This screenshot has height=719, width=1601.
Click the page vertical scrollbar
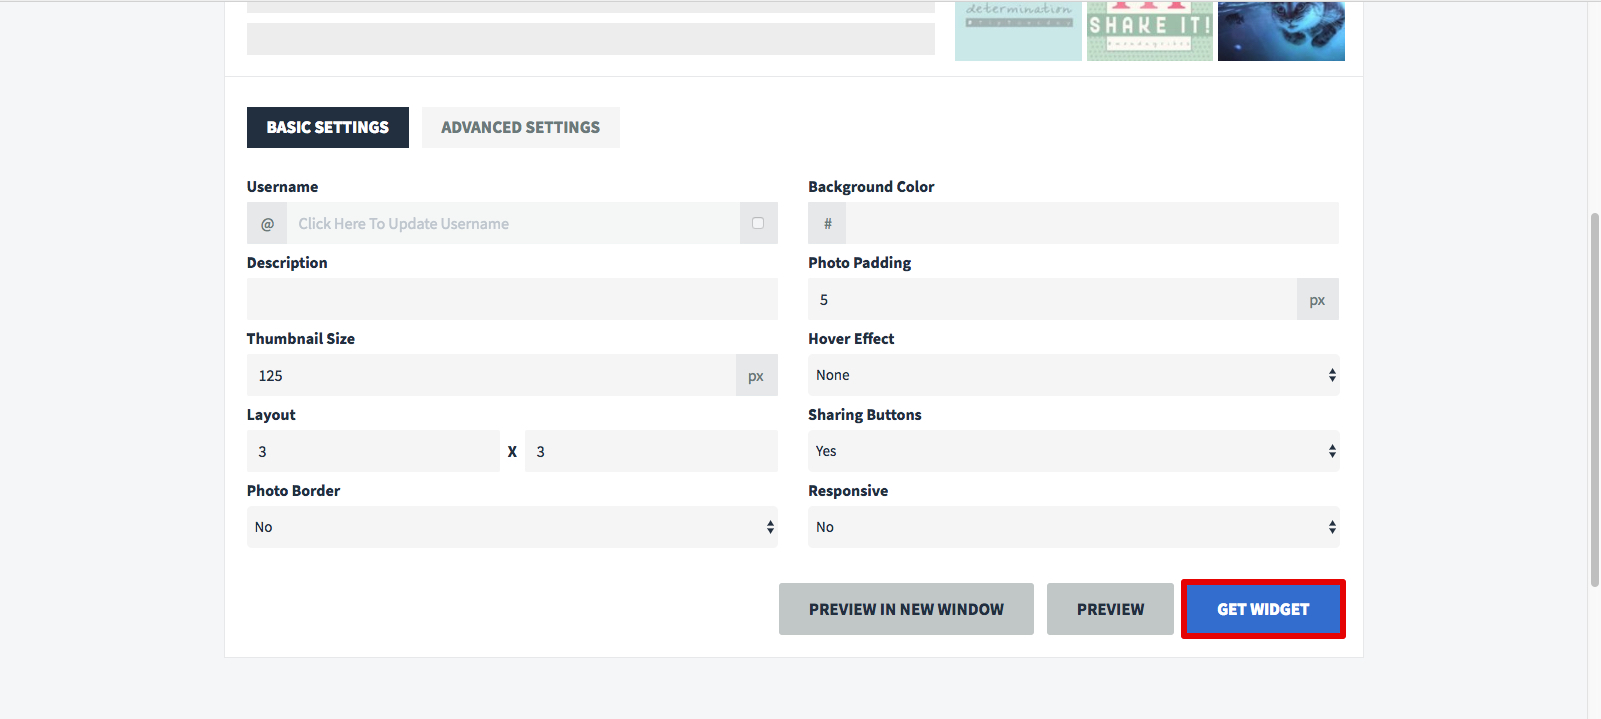[1594, 400]
